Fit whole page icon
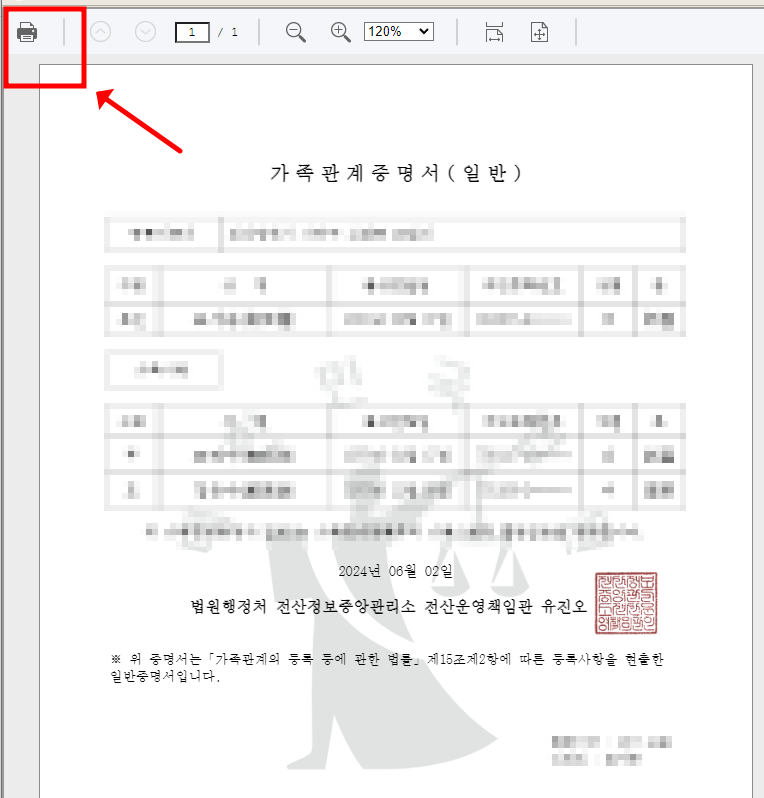 539,32
